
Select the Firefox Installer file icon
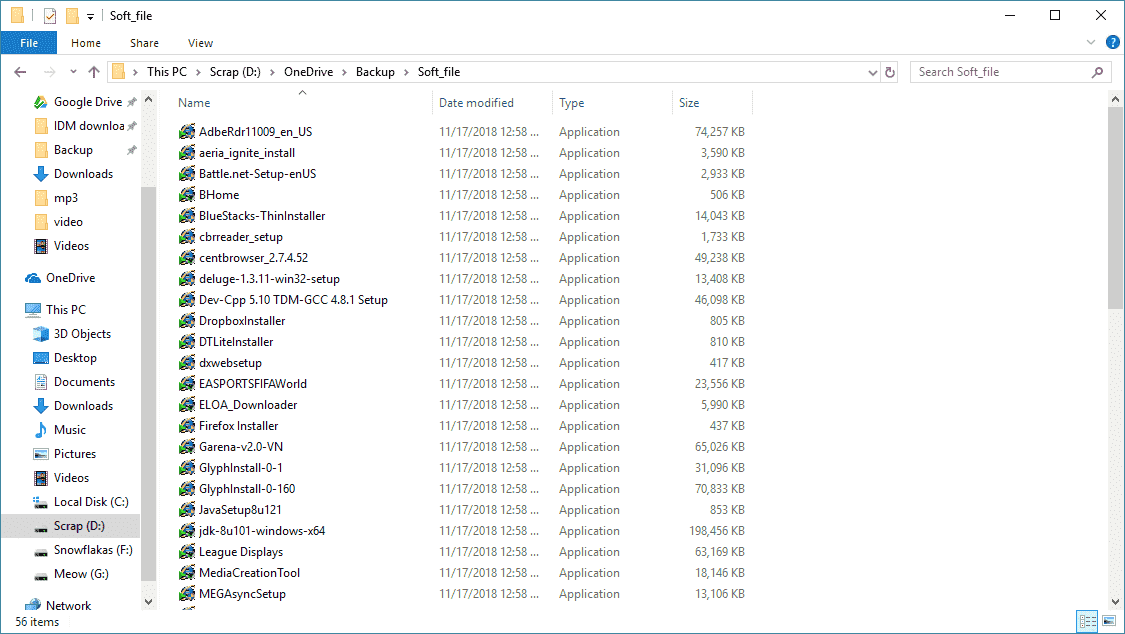187,425
